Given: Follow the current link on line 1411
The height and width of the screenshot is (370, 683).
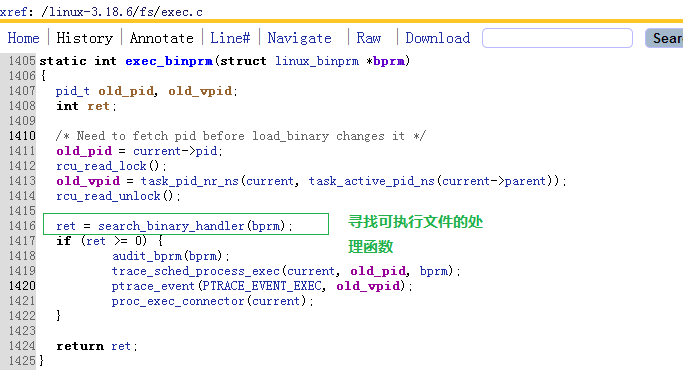Looking at the screenshot, I should (157, 151).
